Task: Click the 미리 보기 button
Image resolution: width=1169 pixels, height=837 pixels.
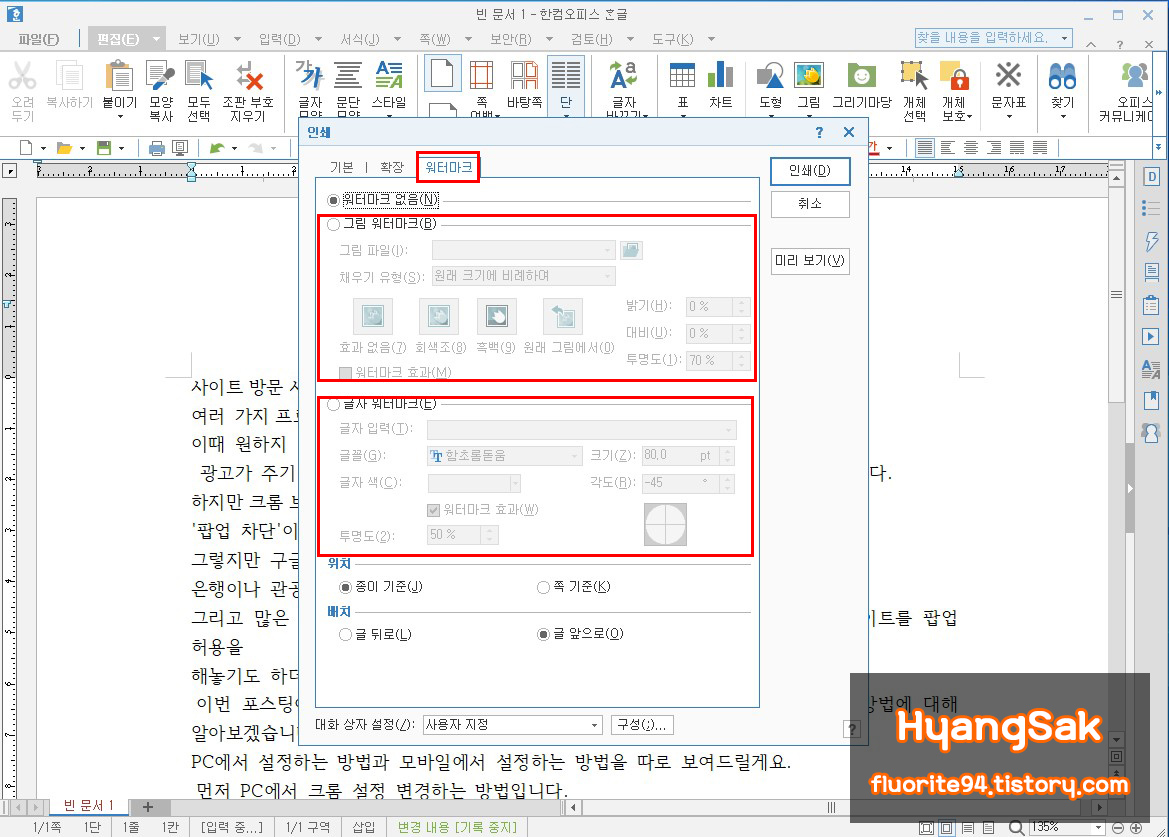Action: pyautogui.click(x=810, y=261)
